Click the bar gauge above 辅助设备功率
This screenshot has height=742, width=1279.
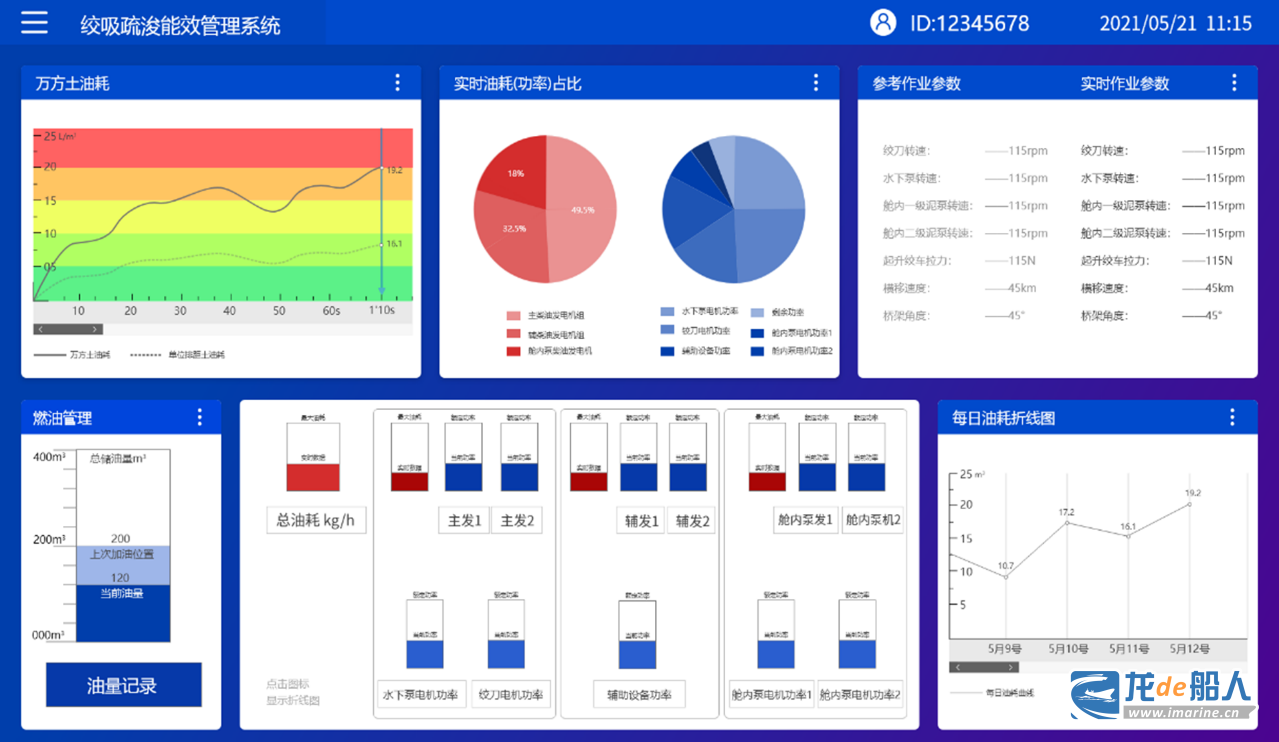[637, 635]
